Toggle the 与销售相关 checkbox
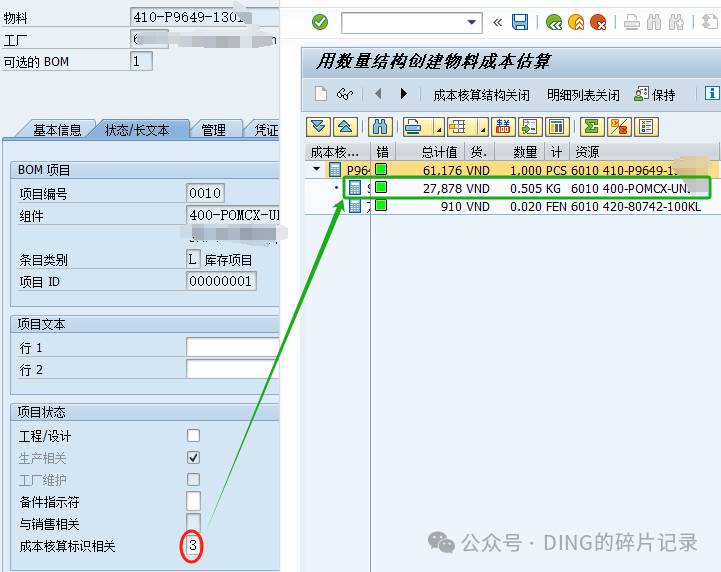The height and width of the screenshot is (572, 721). 194,521
